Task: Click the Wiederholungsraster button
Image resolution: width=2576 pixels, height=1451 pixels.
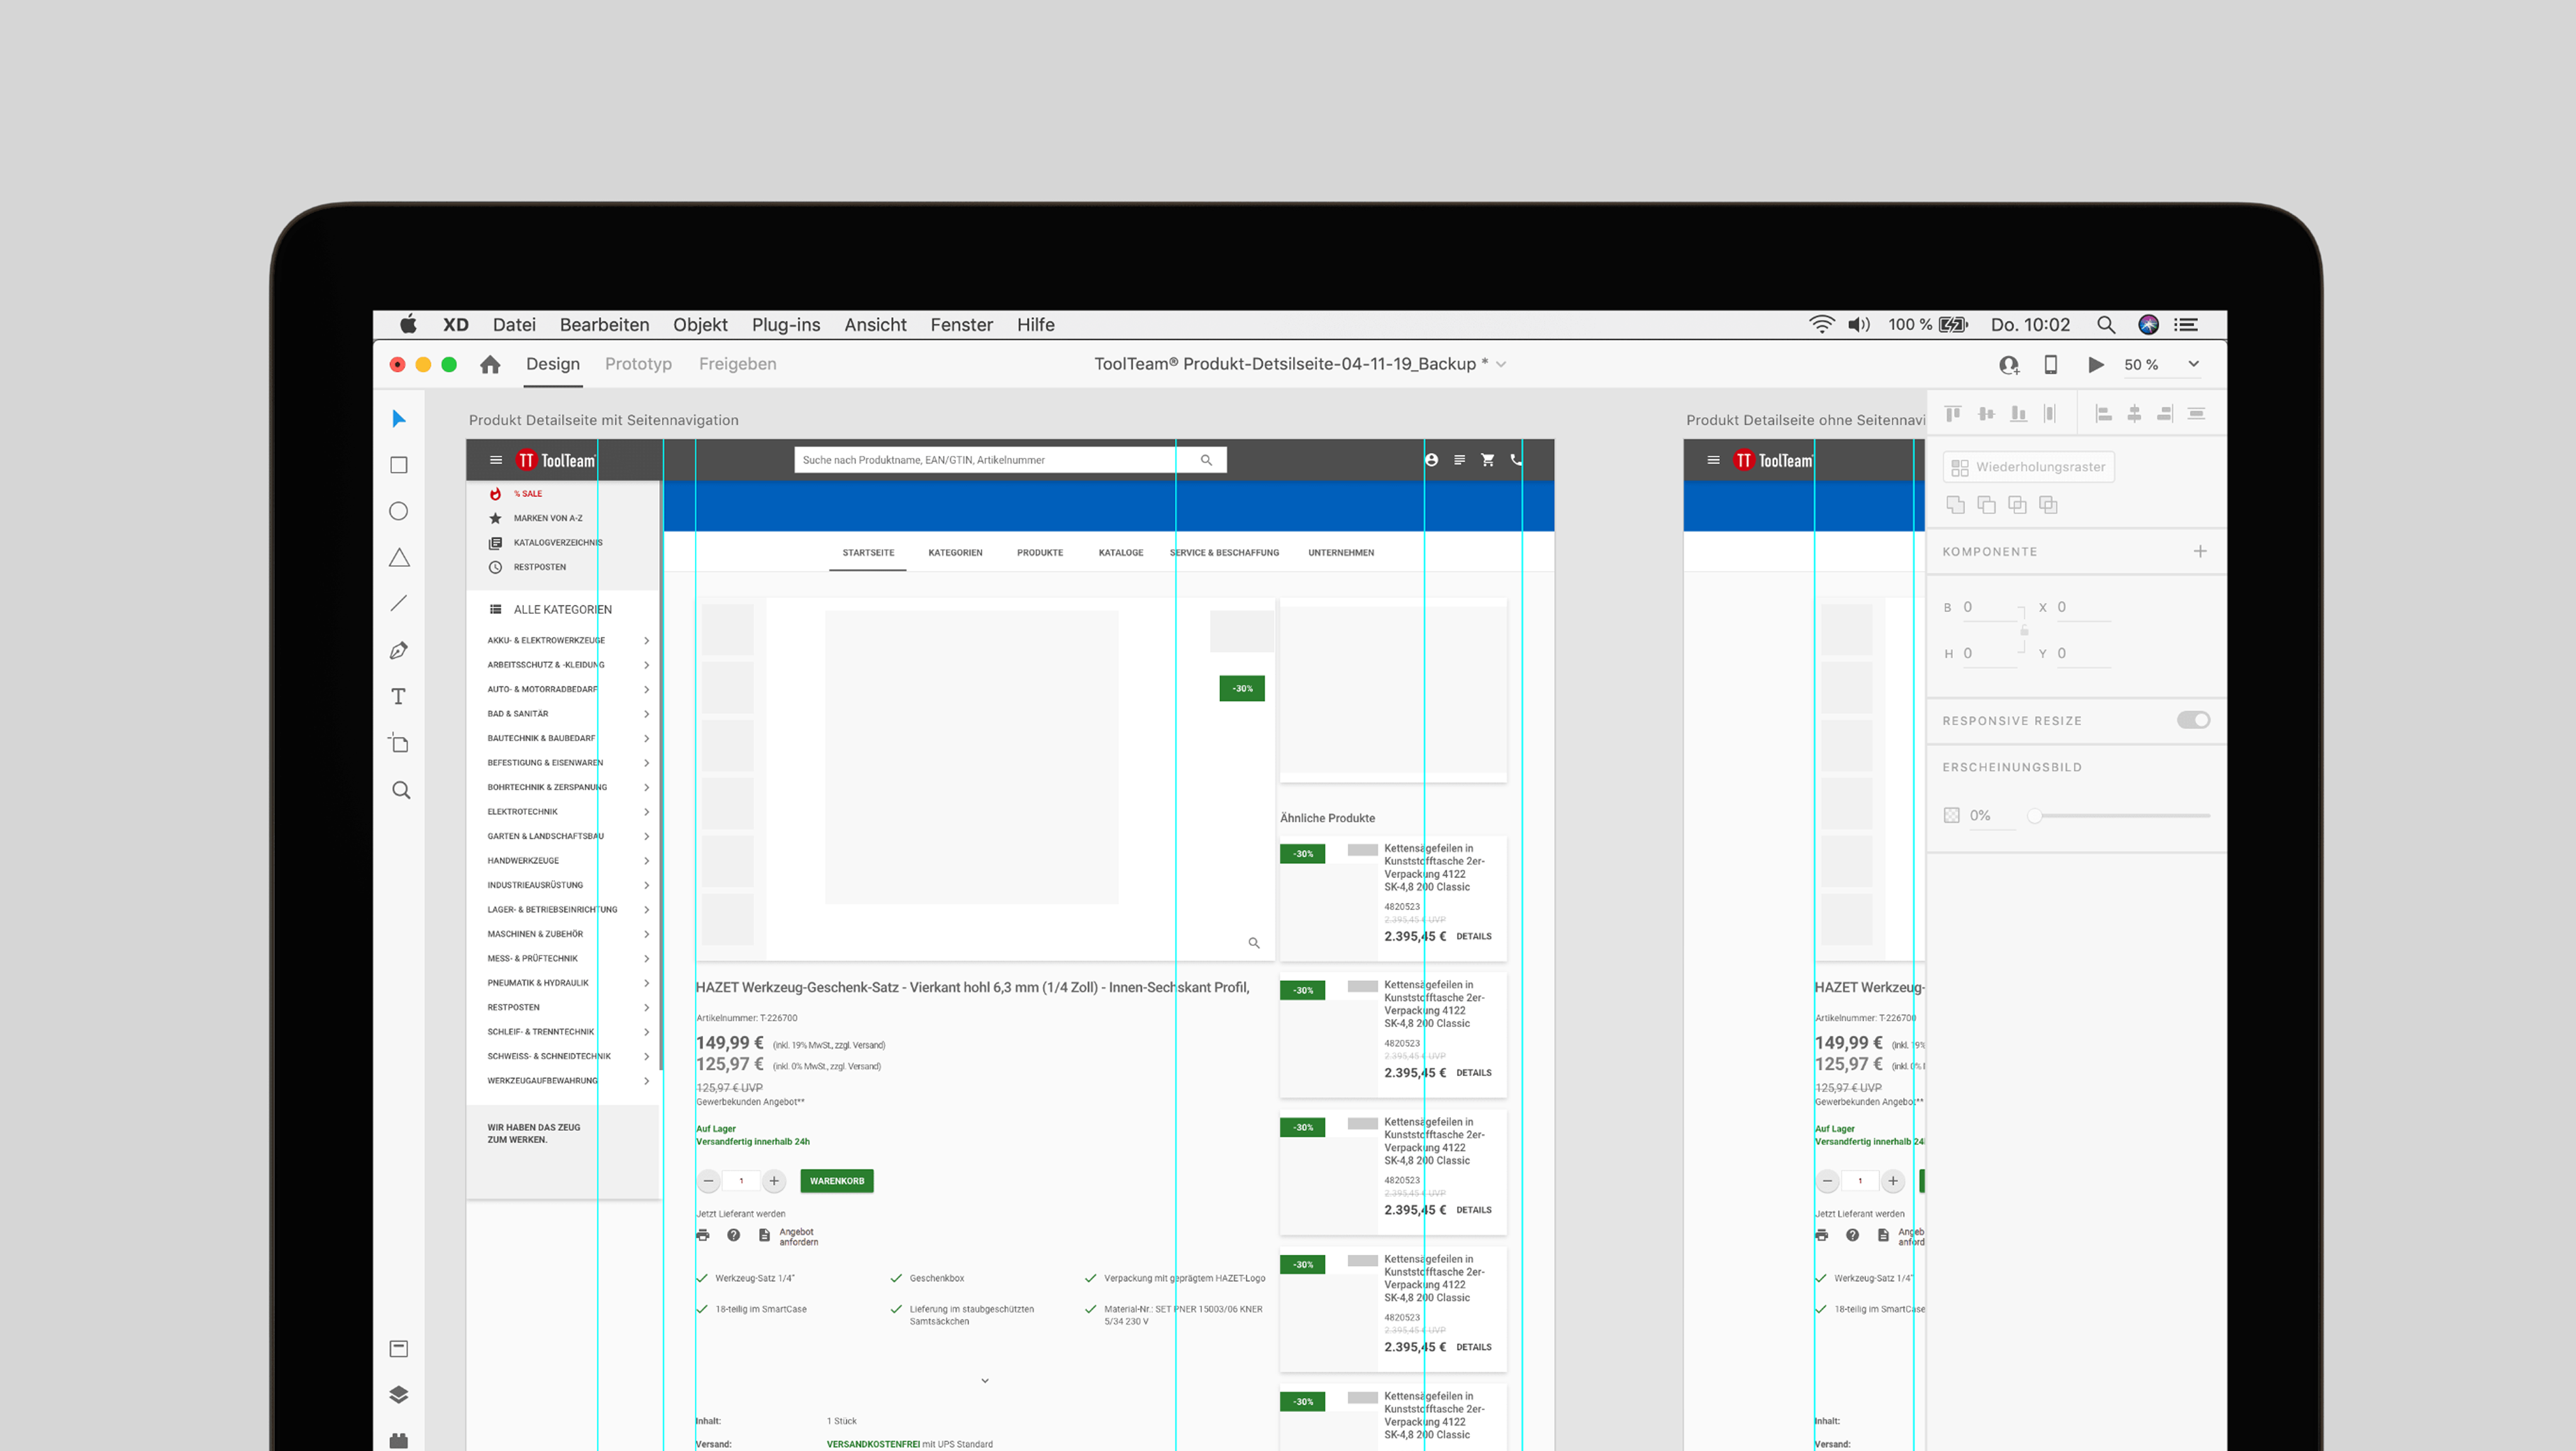Action: point(2028,467)
